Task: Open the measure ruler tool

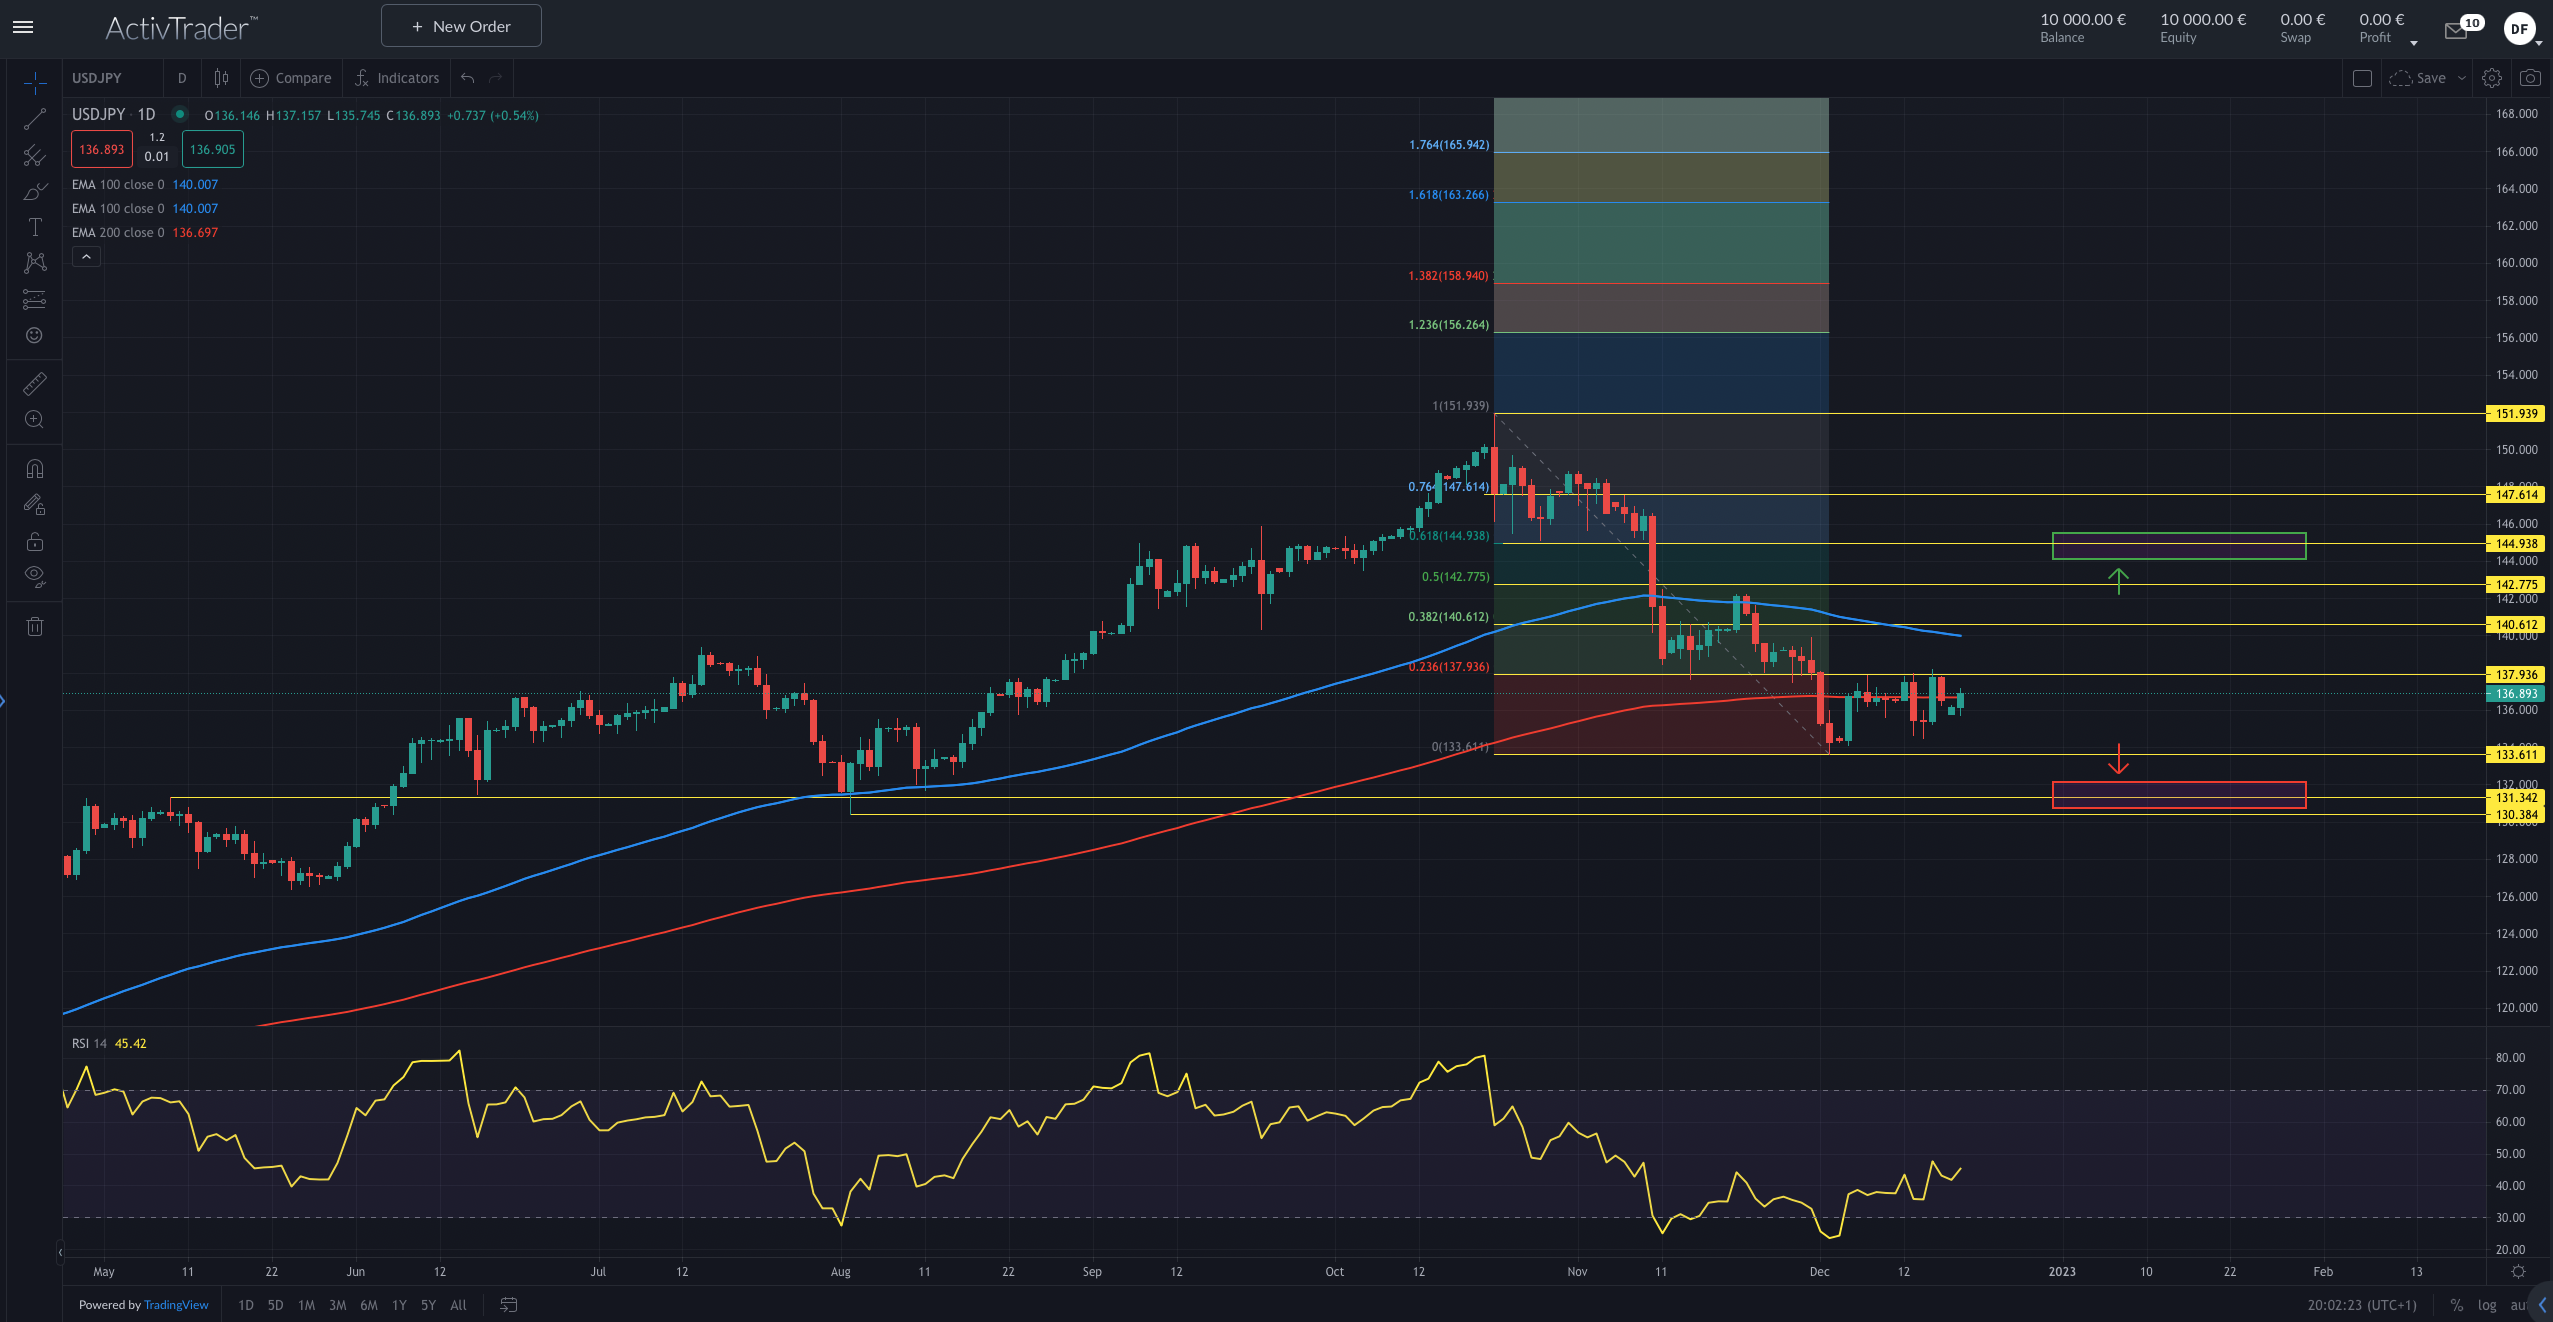Action: coord(33,383)
